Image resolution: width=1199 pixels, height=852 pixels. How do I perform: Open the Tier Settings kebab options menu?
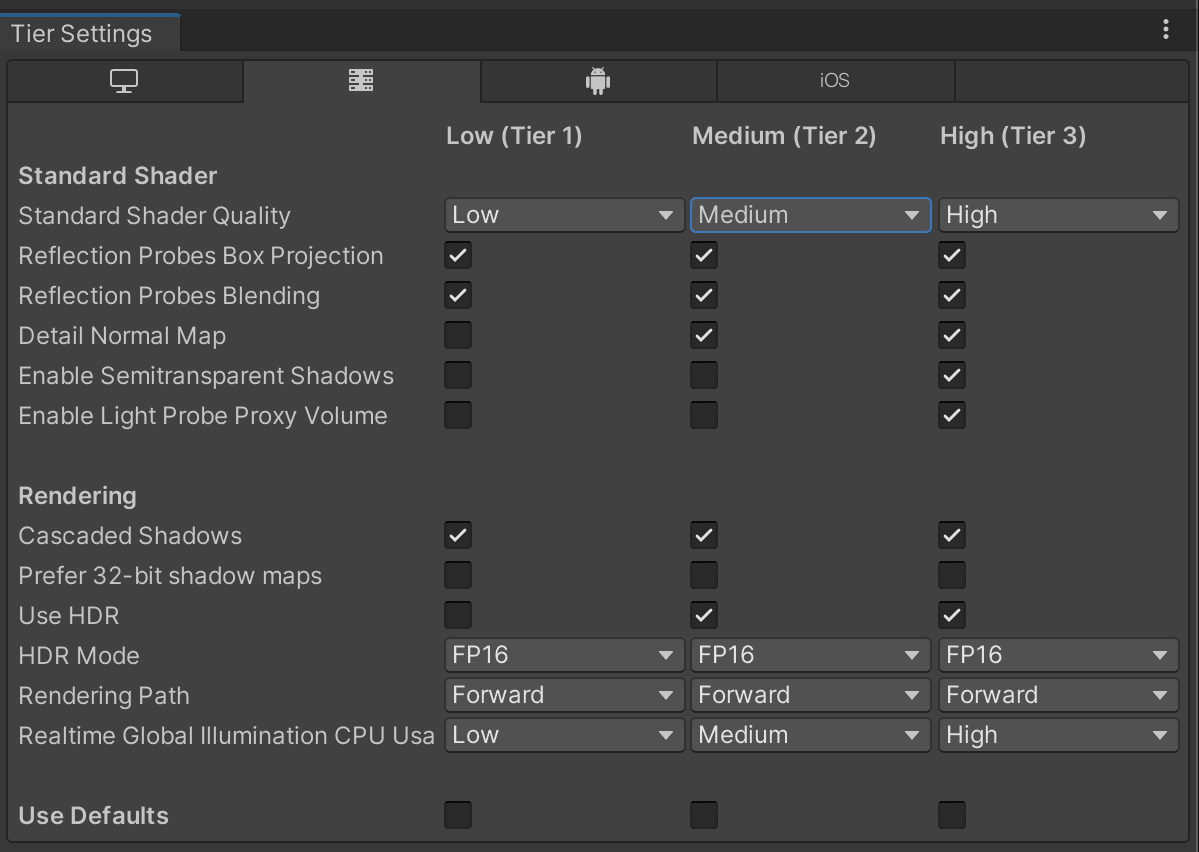coord(1166,30)
